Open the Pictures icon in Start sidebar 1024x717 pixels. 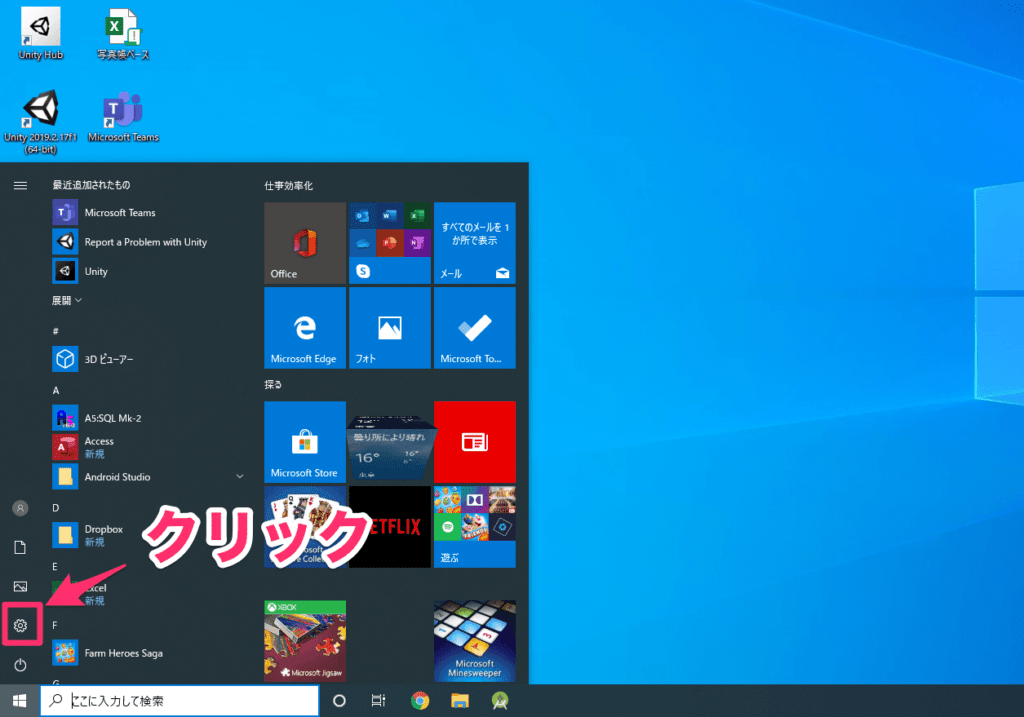(20, 586)
